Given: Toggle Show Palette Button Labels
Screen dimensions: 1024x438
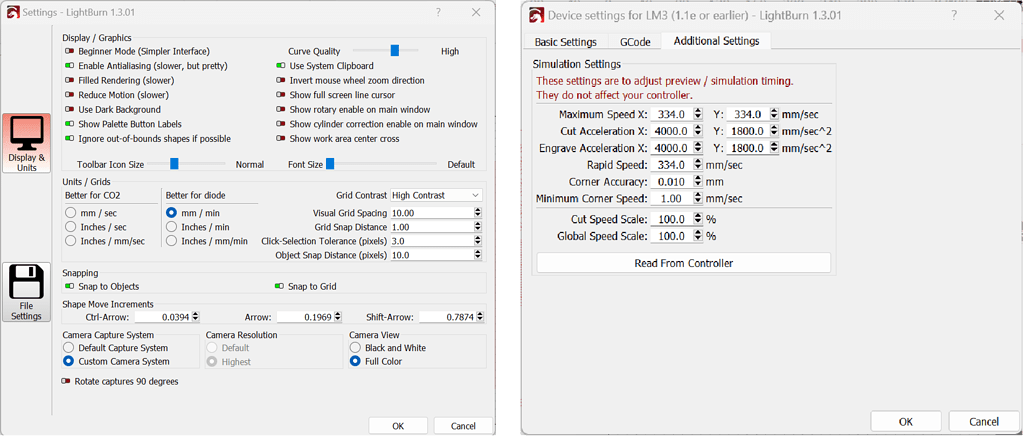Looking at the screenshot, I should (x=70, y=124).
